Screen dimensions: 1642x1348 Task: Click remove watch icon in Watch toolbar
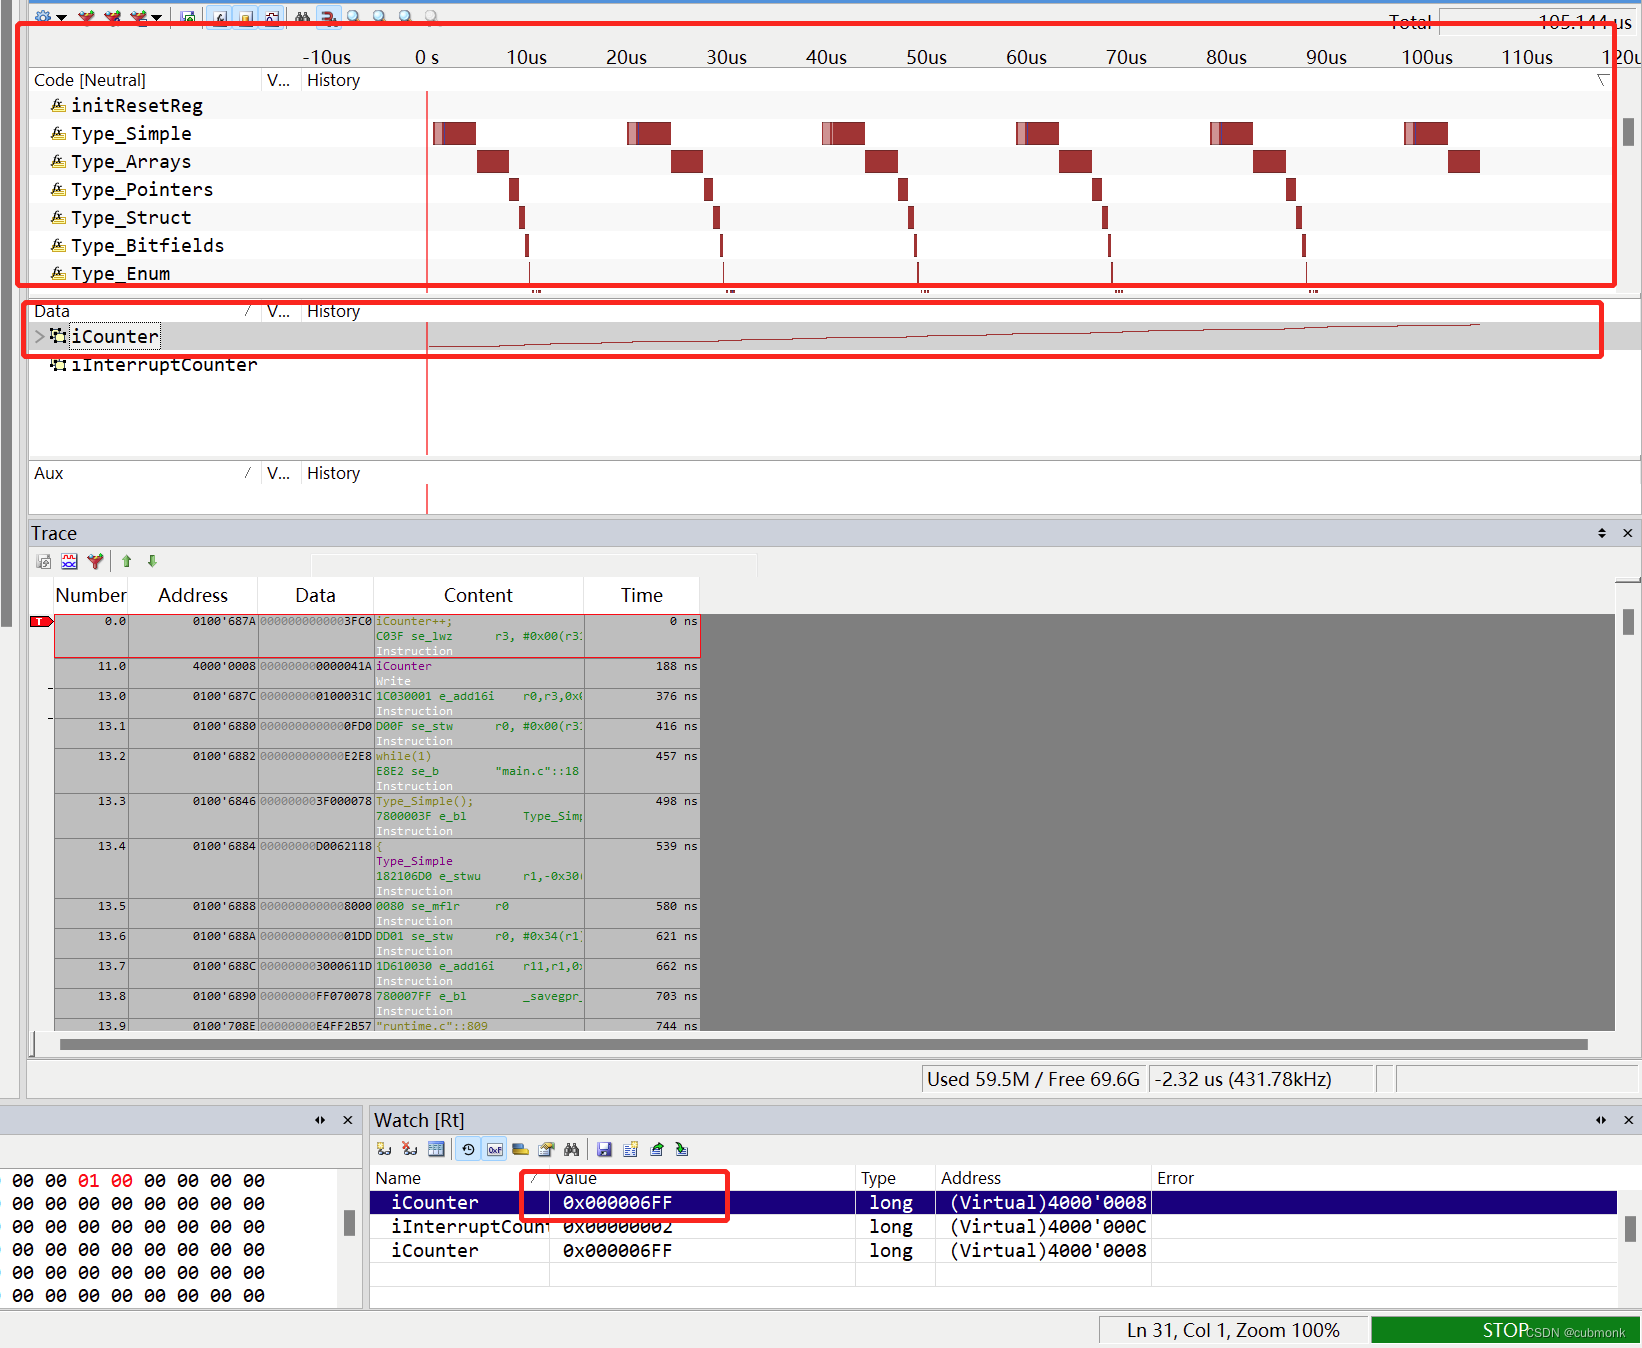coord(410,1150)
